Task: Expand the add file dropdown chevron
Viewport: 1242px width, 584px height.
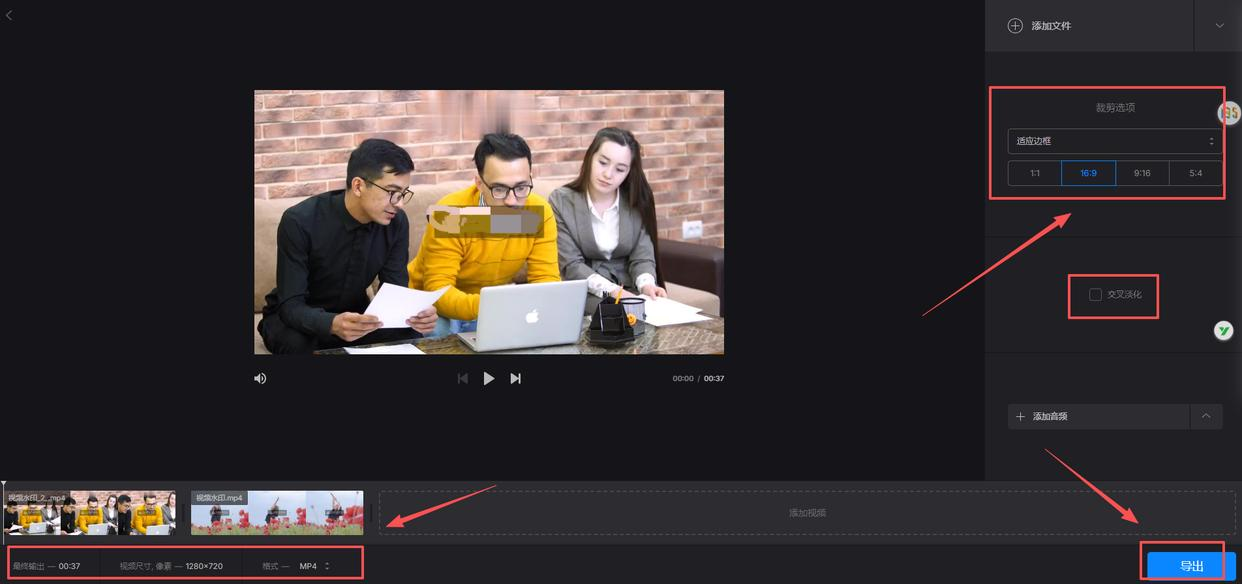Action: point(1219,25)
